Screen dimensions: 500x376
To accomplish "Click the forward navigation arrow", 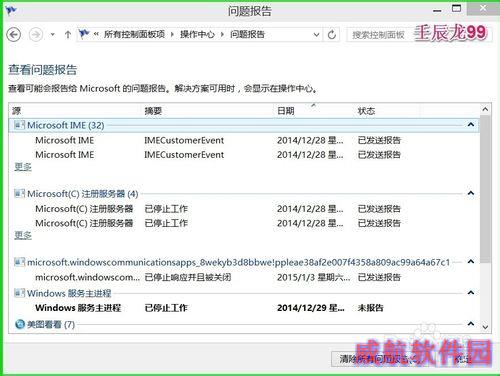I will click(x=36, y=34).
